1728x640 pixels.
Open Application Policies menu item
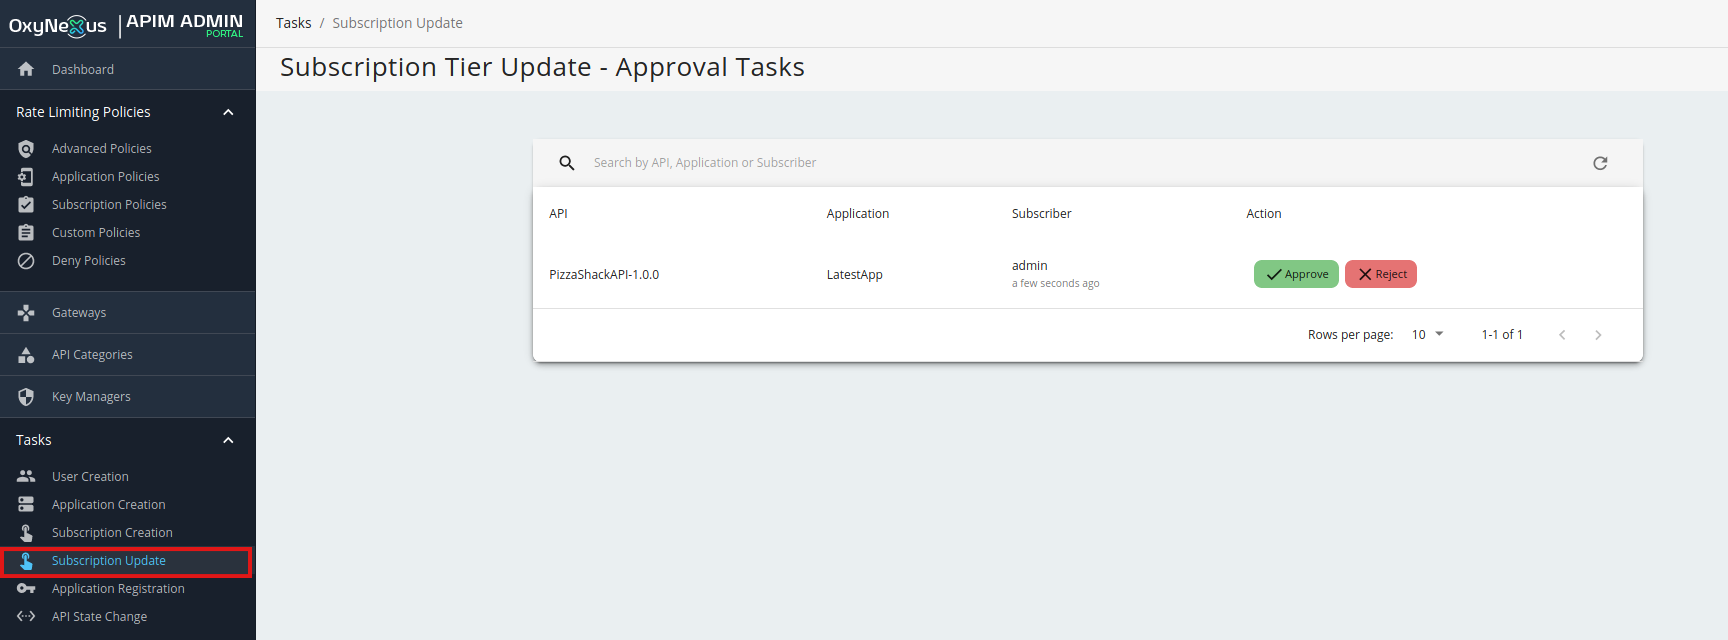pyautogui.click(x=127, y=176)
